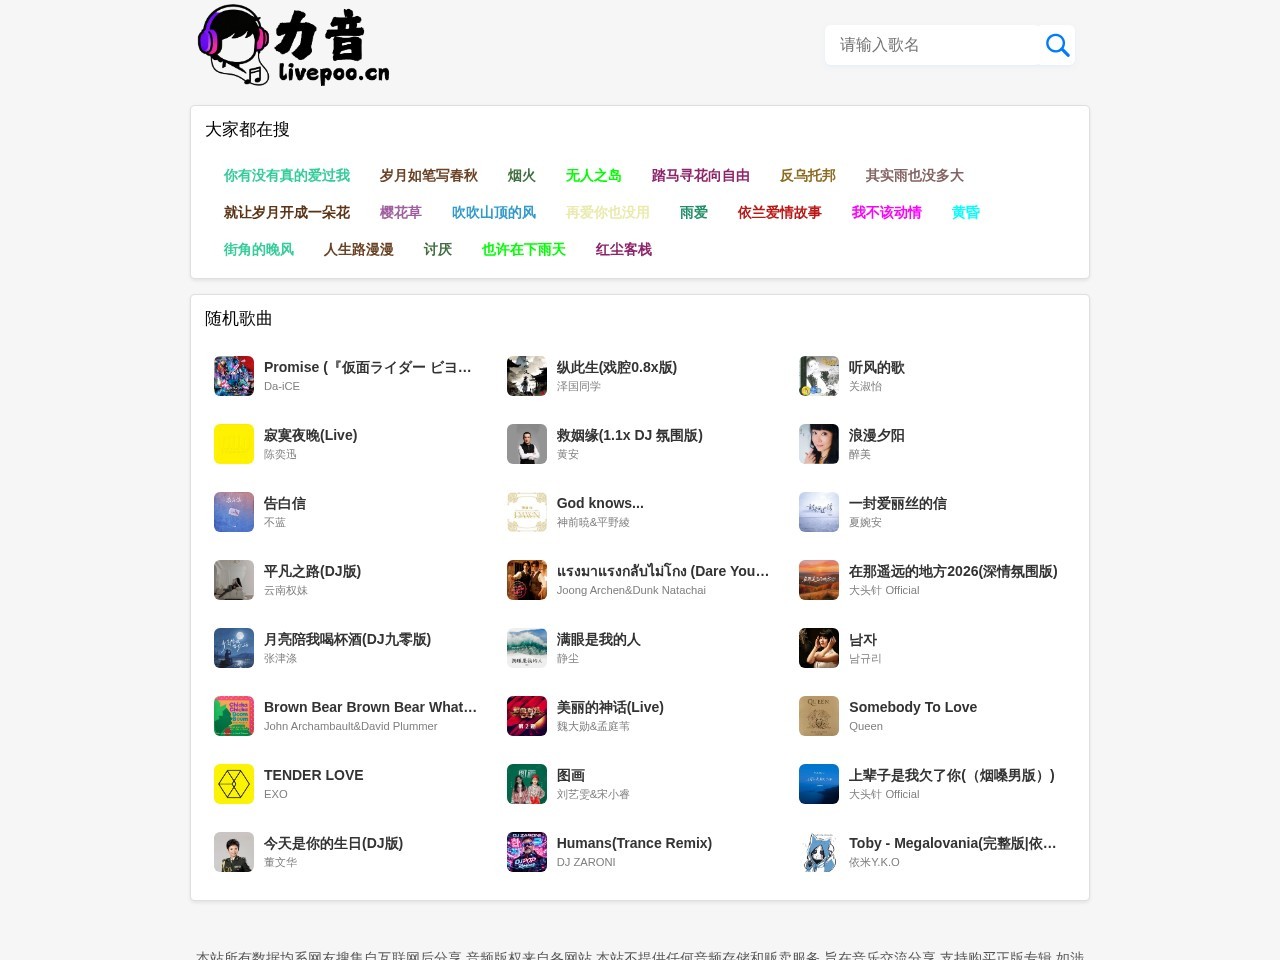This screenshot has height=960, width=1280.
Task: Open Brown Bear Brown Bear cover image
Action: click(234, 716)
